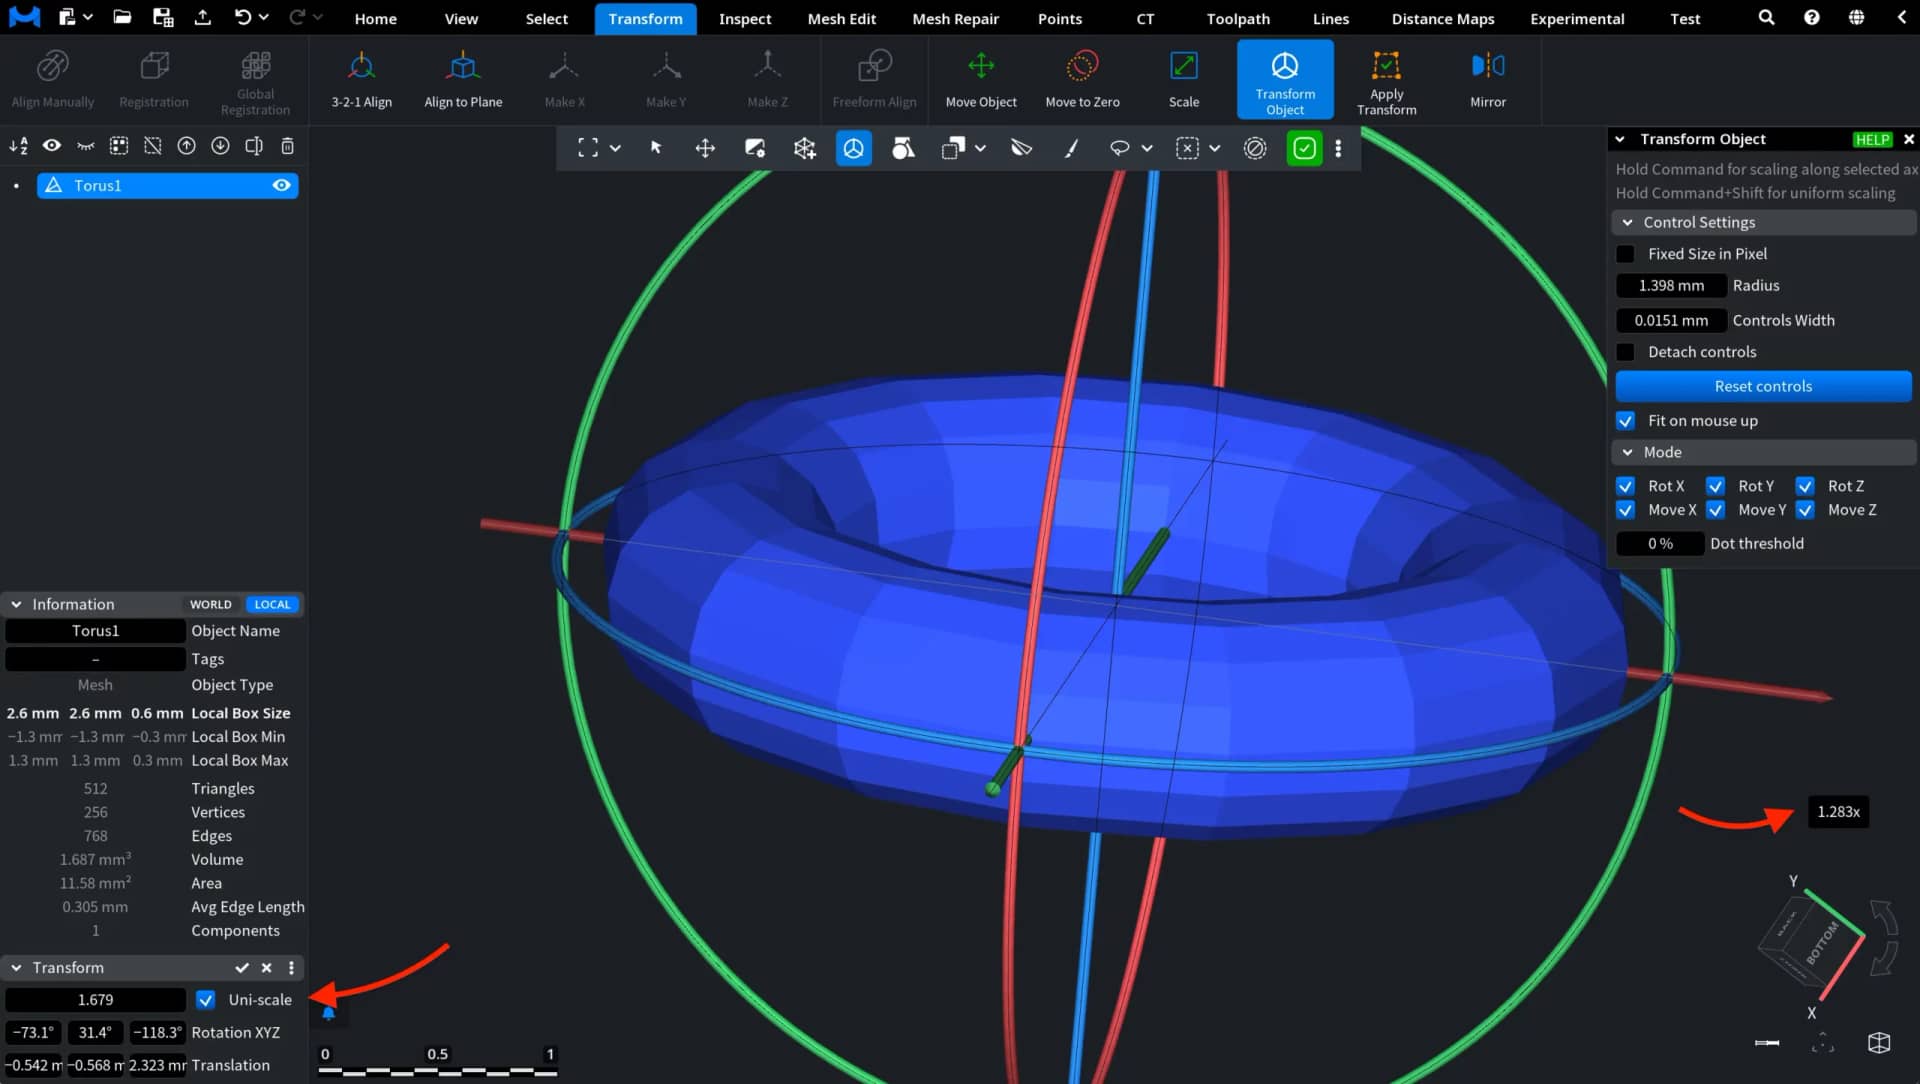Collapse the Transform panel
This screenshot has height=1084, width=1920.
click(x=16, y=968)
